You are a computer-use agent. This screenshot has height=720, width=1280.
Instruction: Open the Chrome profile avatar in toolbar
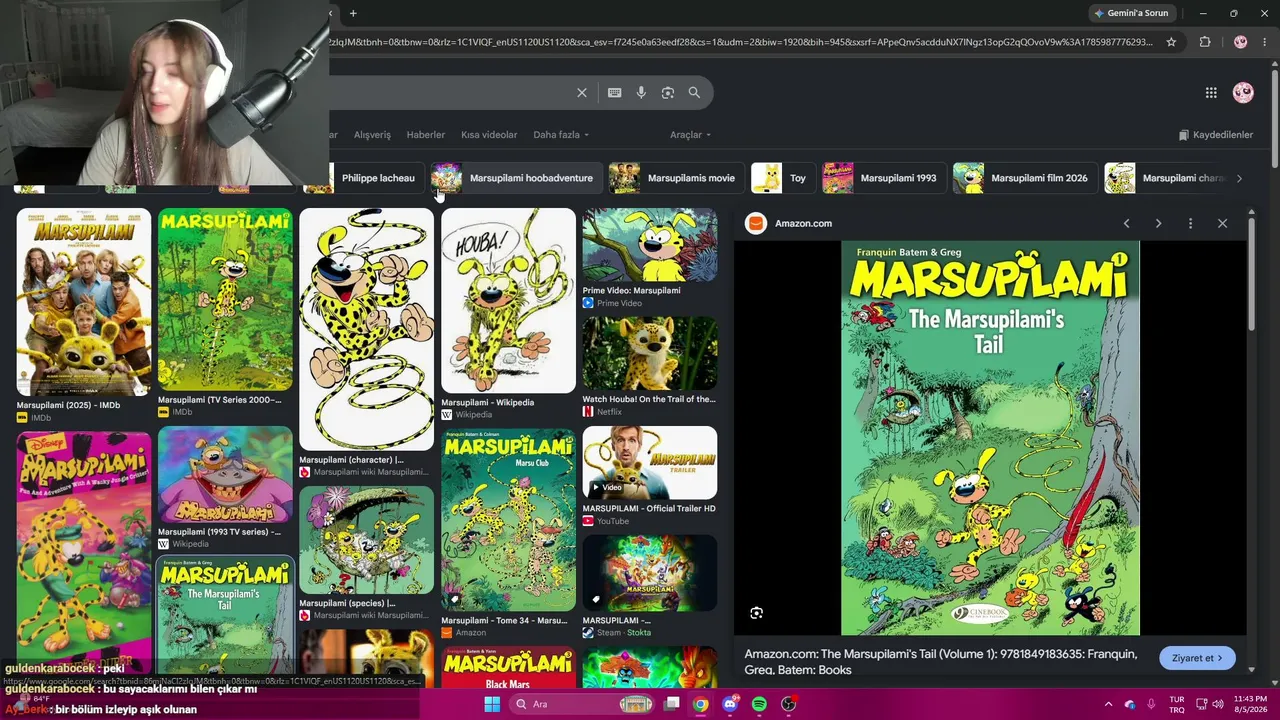(1241, 42)
